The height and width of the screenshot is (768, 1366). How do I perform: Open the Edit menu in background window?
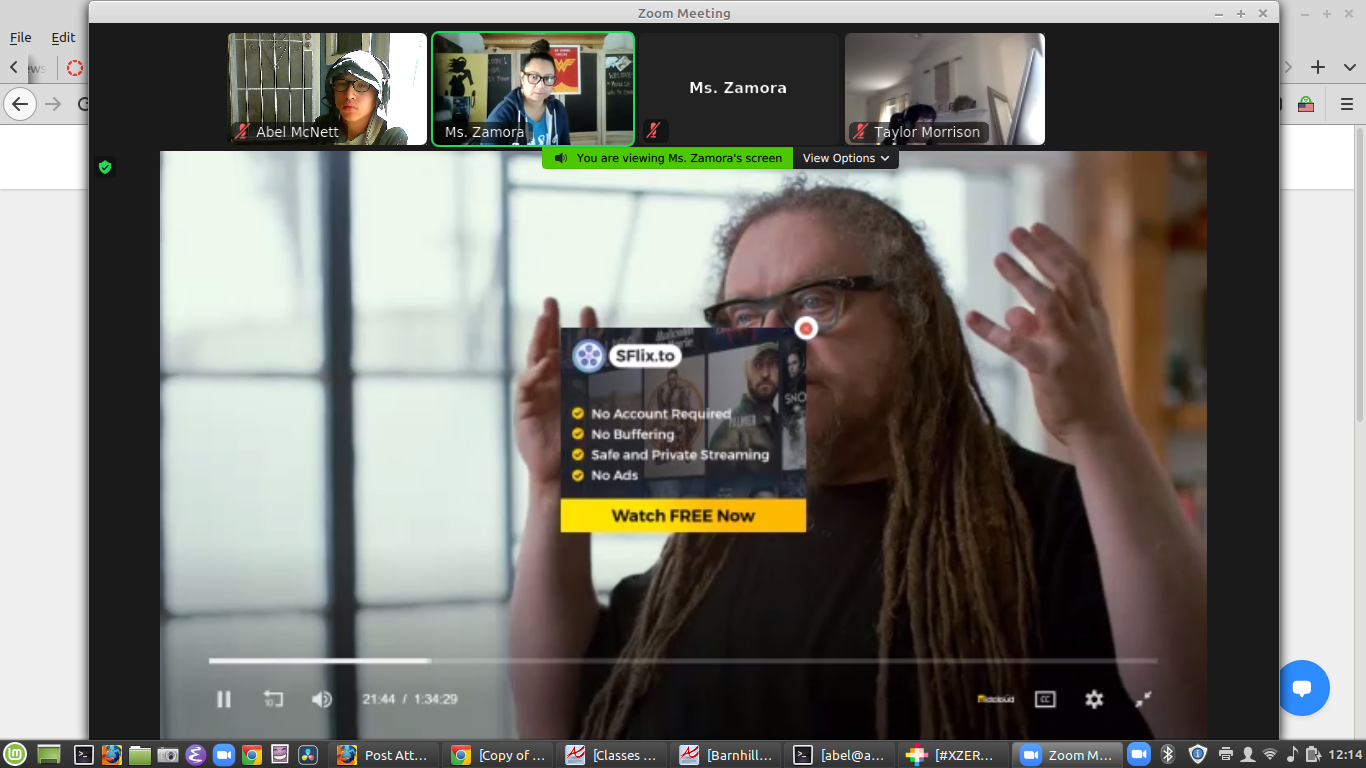coord(63,37)
